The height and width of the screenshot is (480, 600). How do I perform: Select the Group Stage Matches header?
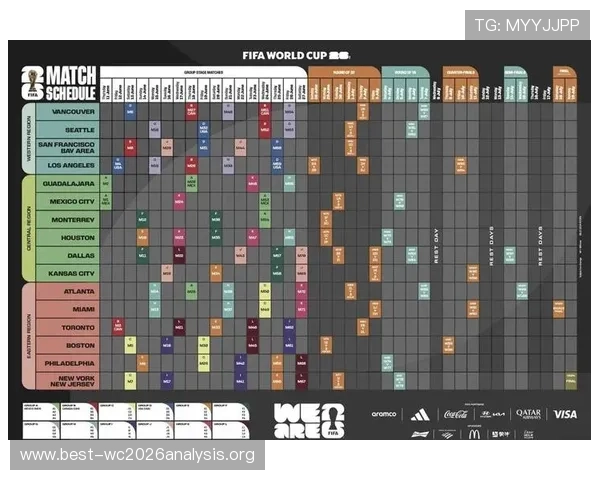[x=204, y=72]
